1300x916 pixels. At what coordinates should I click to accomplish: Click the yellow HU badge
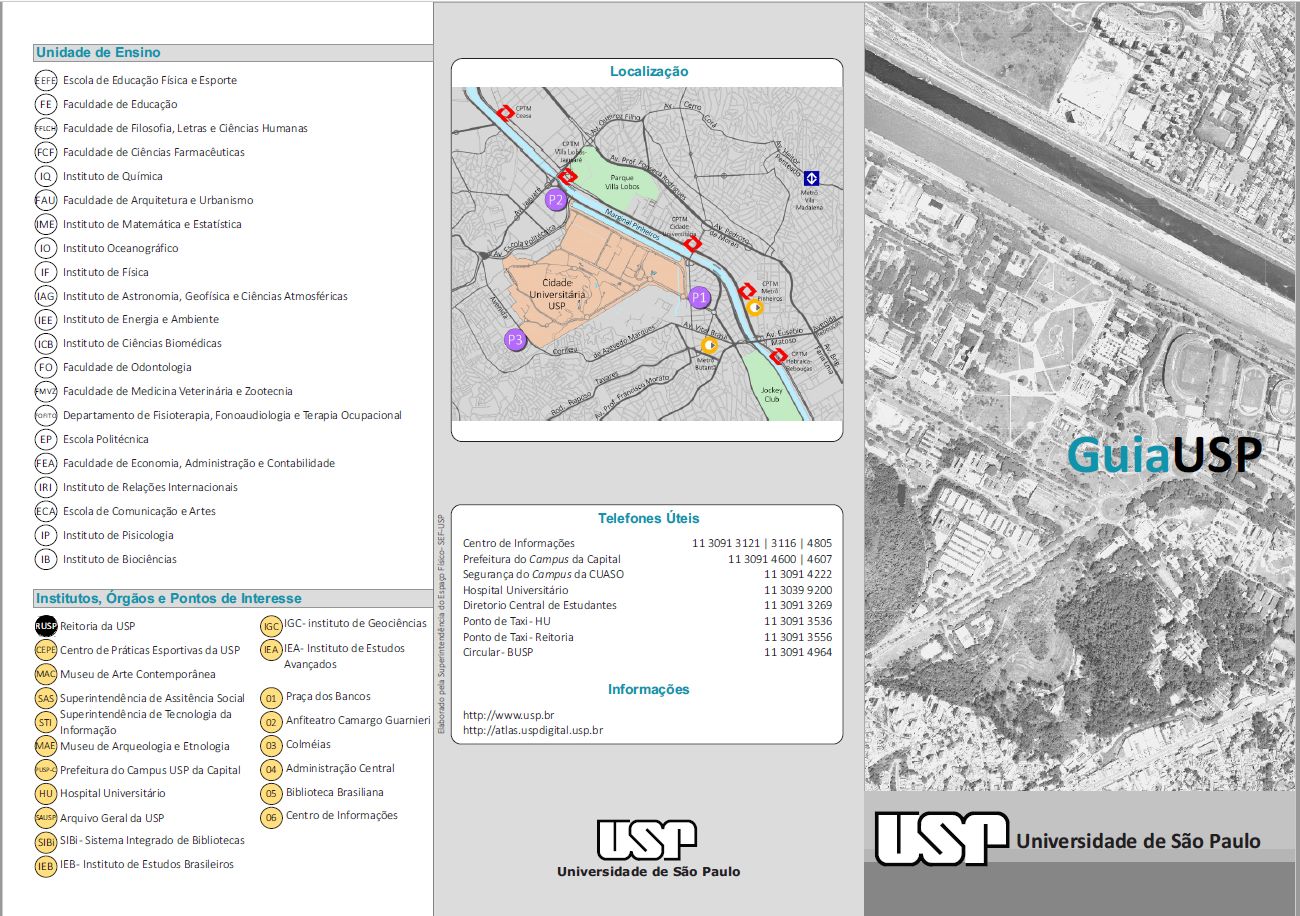[45, 793]
